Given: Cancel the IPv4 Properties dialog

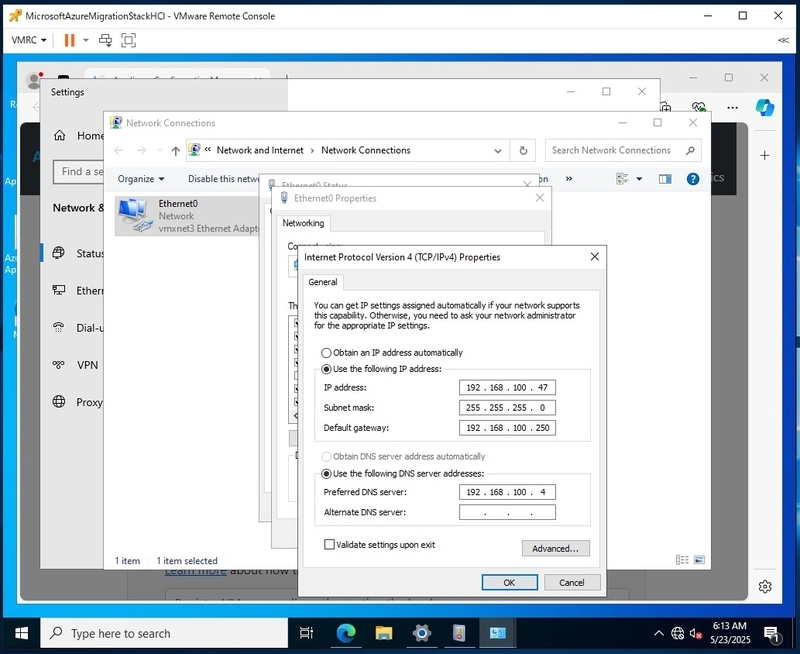Looking at the screenshot, I should point(571,583).
